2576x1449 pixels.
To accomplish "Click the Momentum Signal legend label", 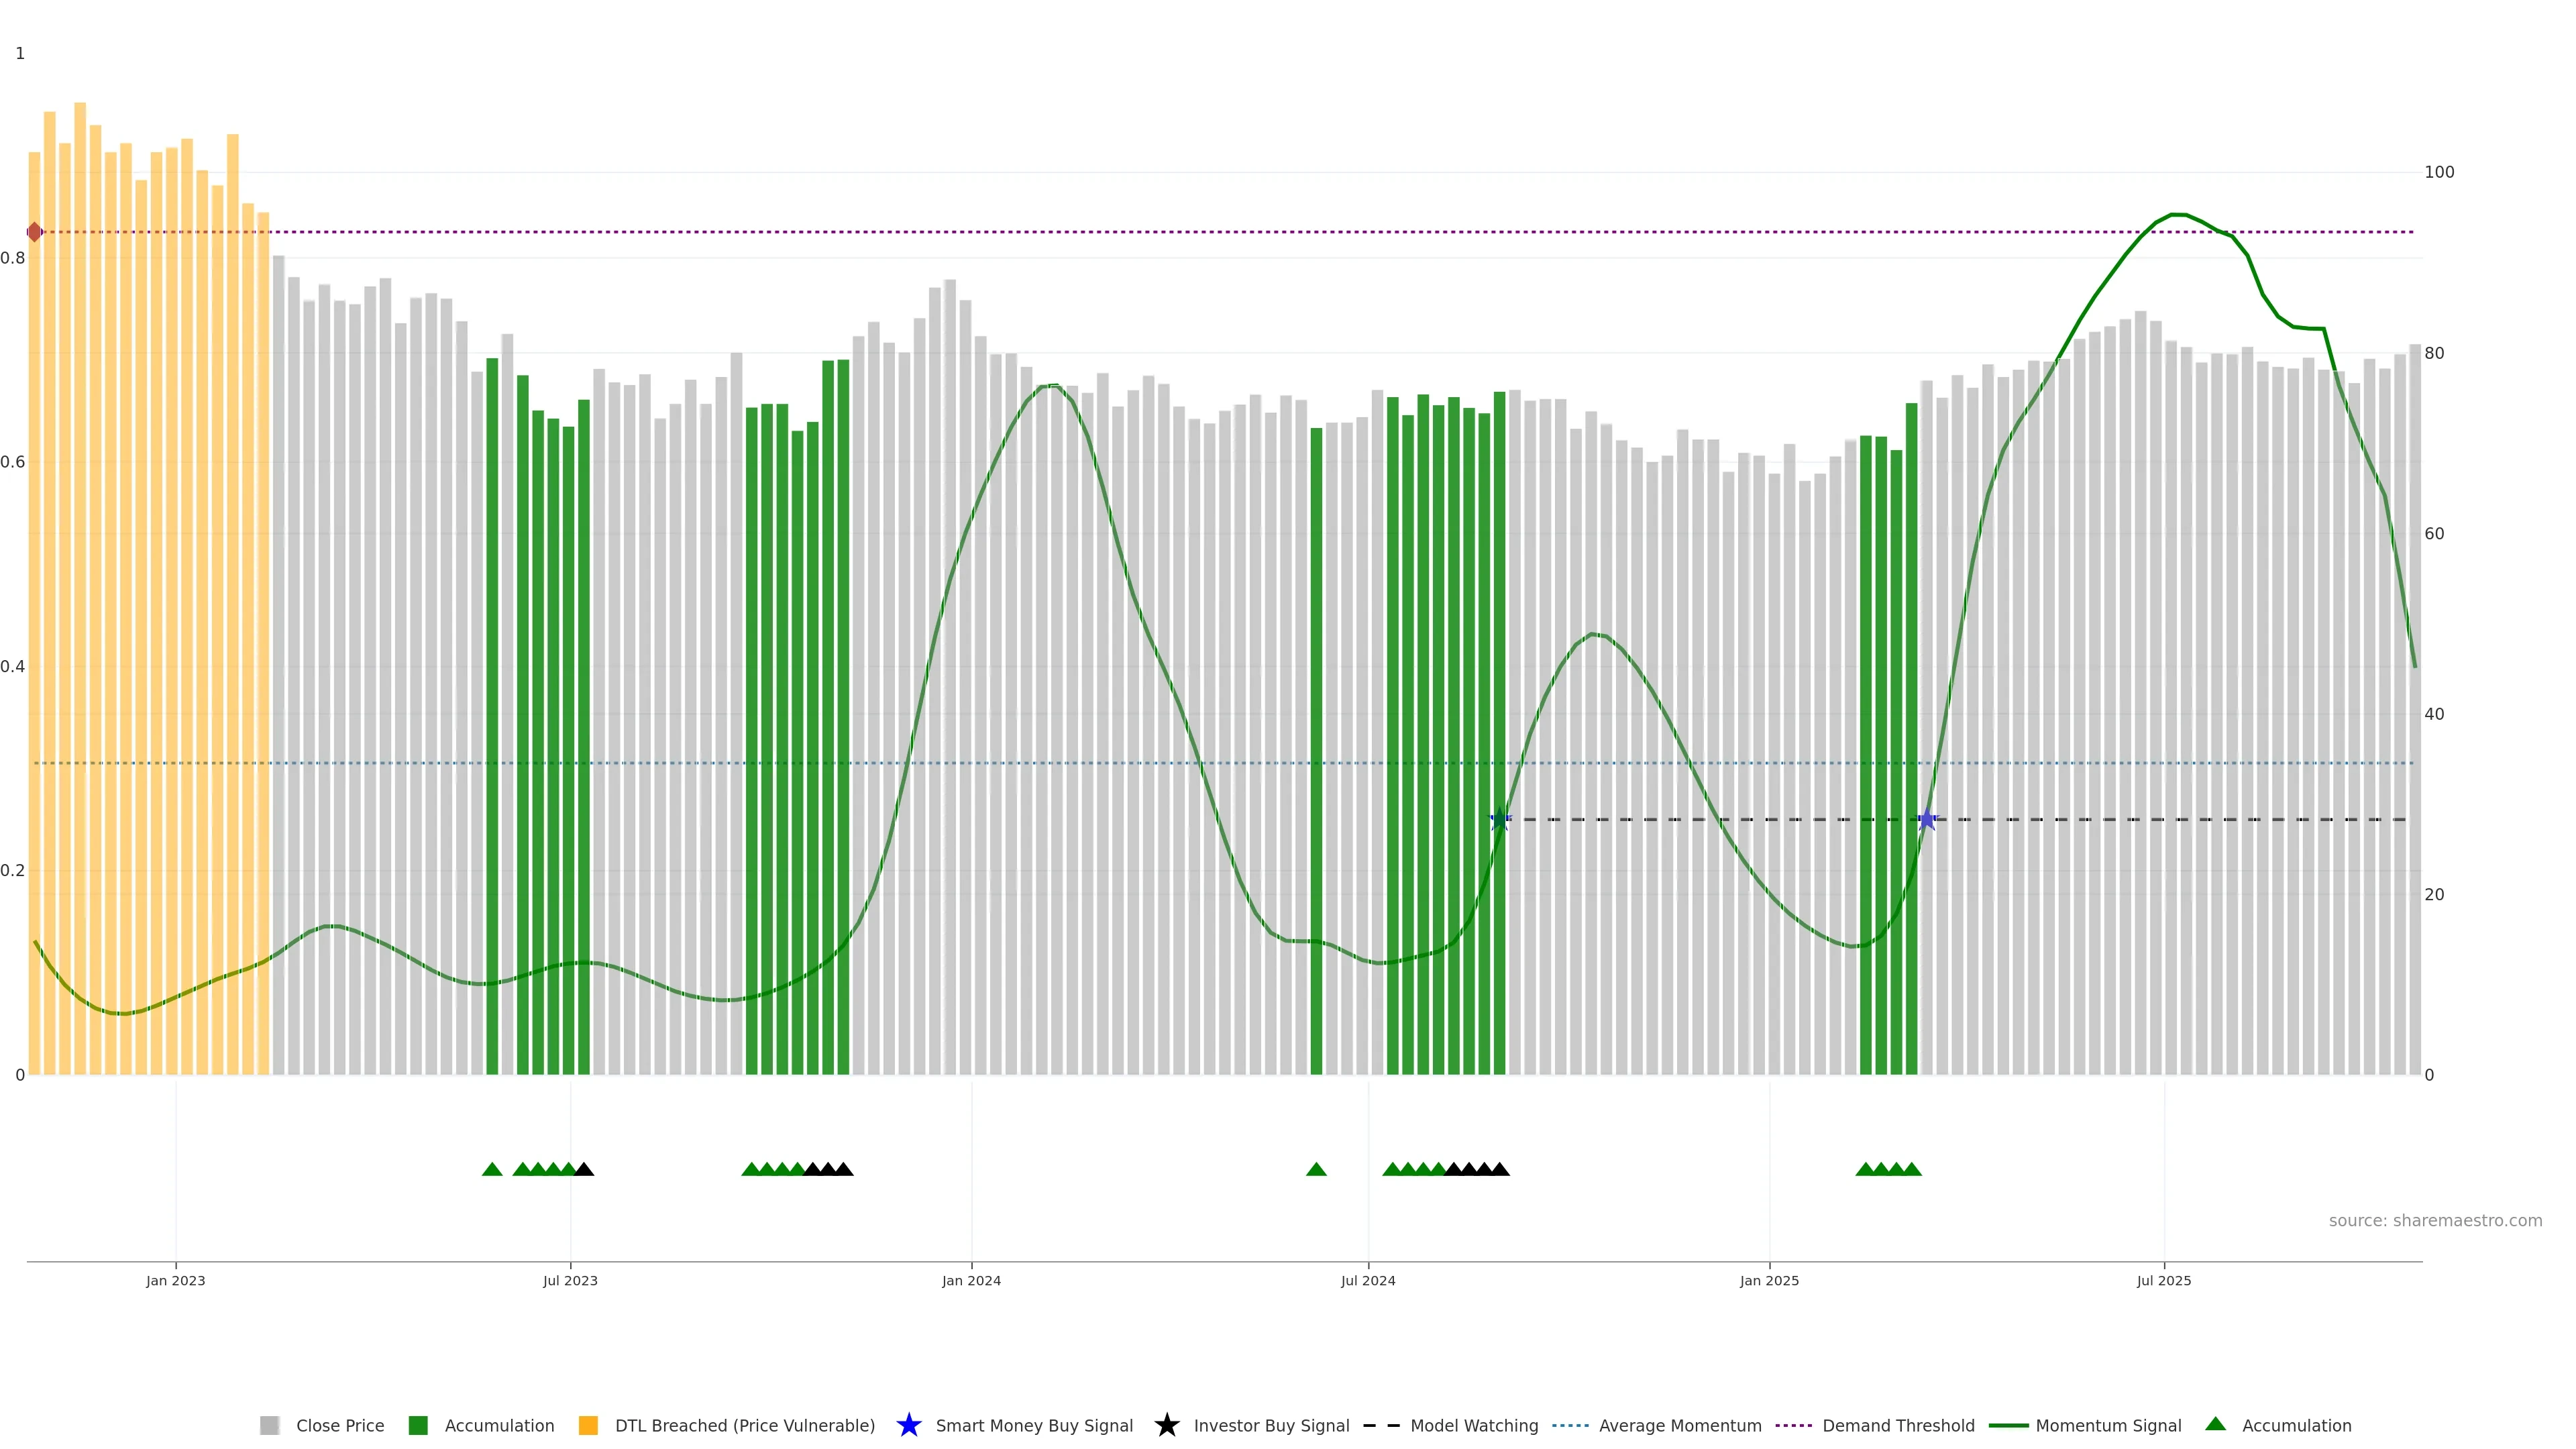I will coord(2108,1425).
